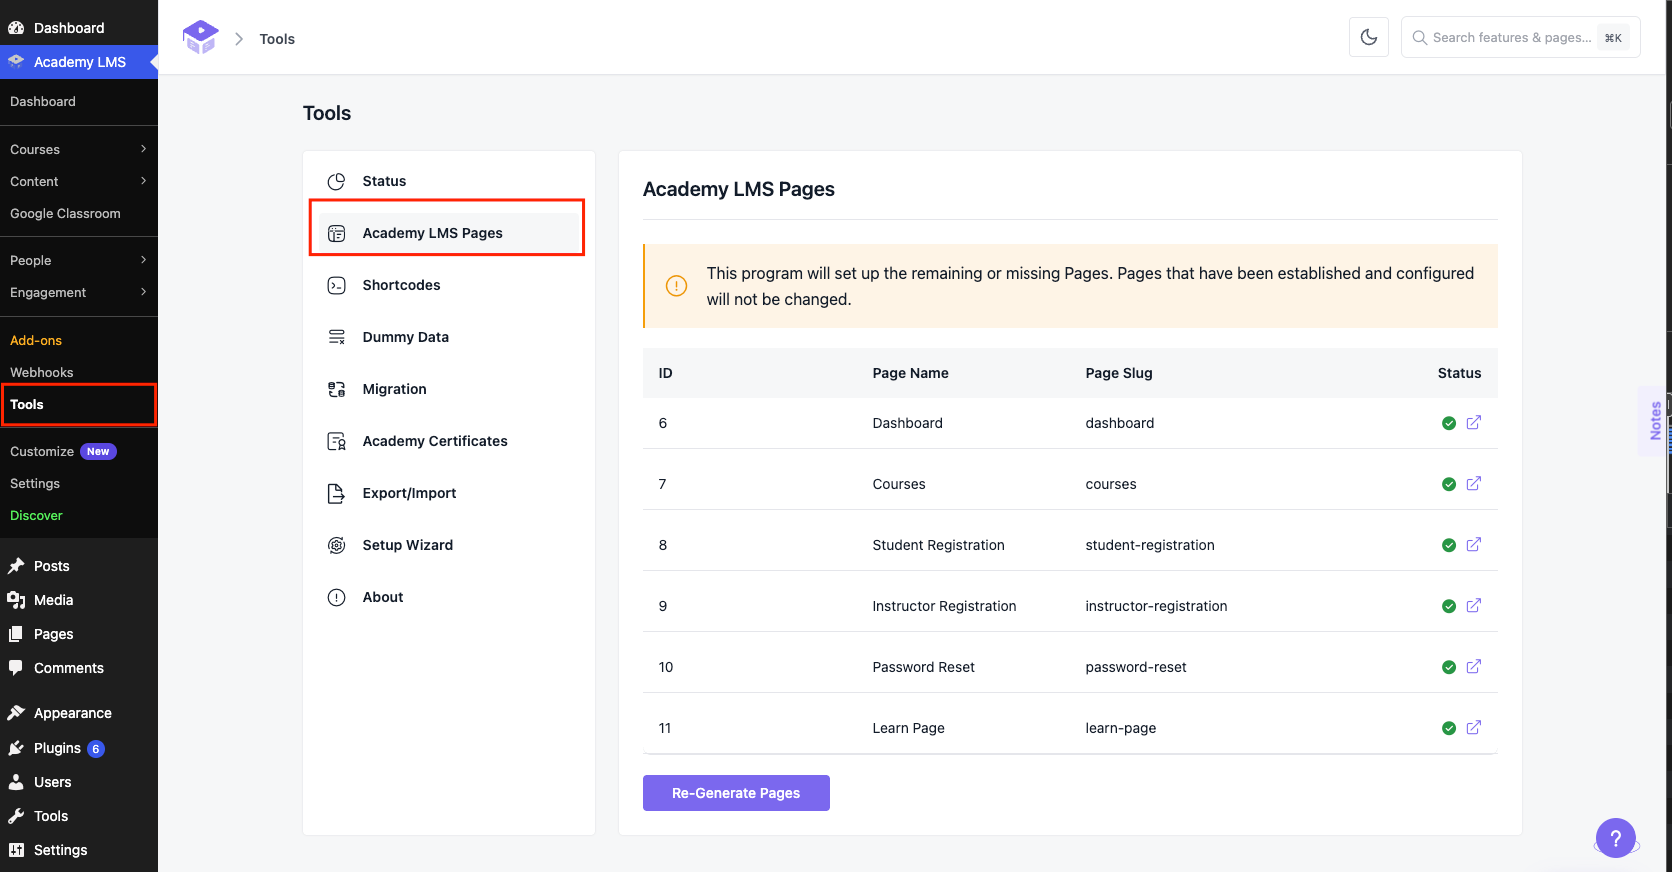
Task: Open WordPress Settings at sidebar bottom
Action: click(x=79, y=850)
